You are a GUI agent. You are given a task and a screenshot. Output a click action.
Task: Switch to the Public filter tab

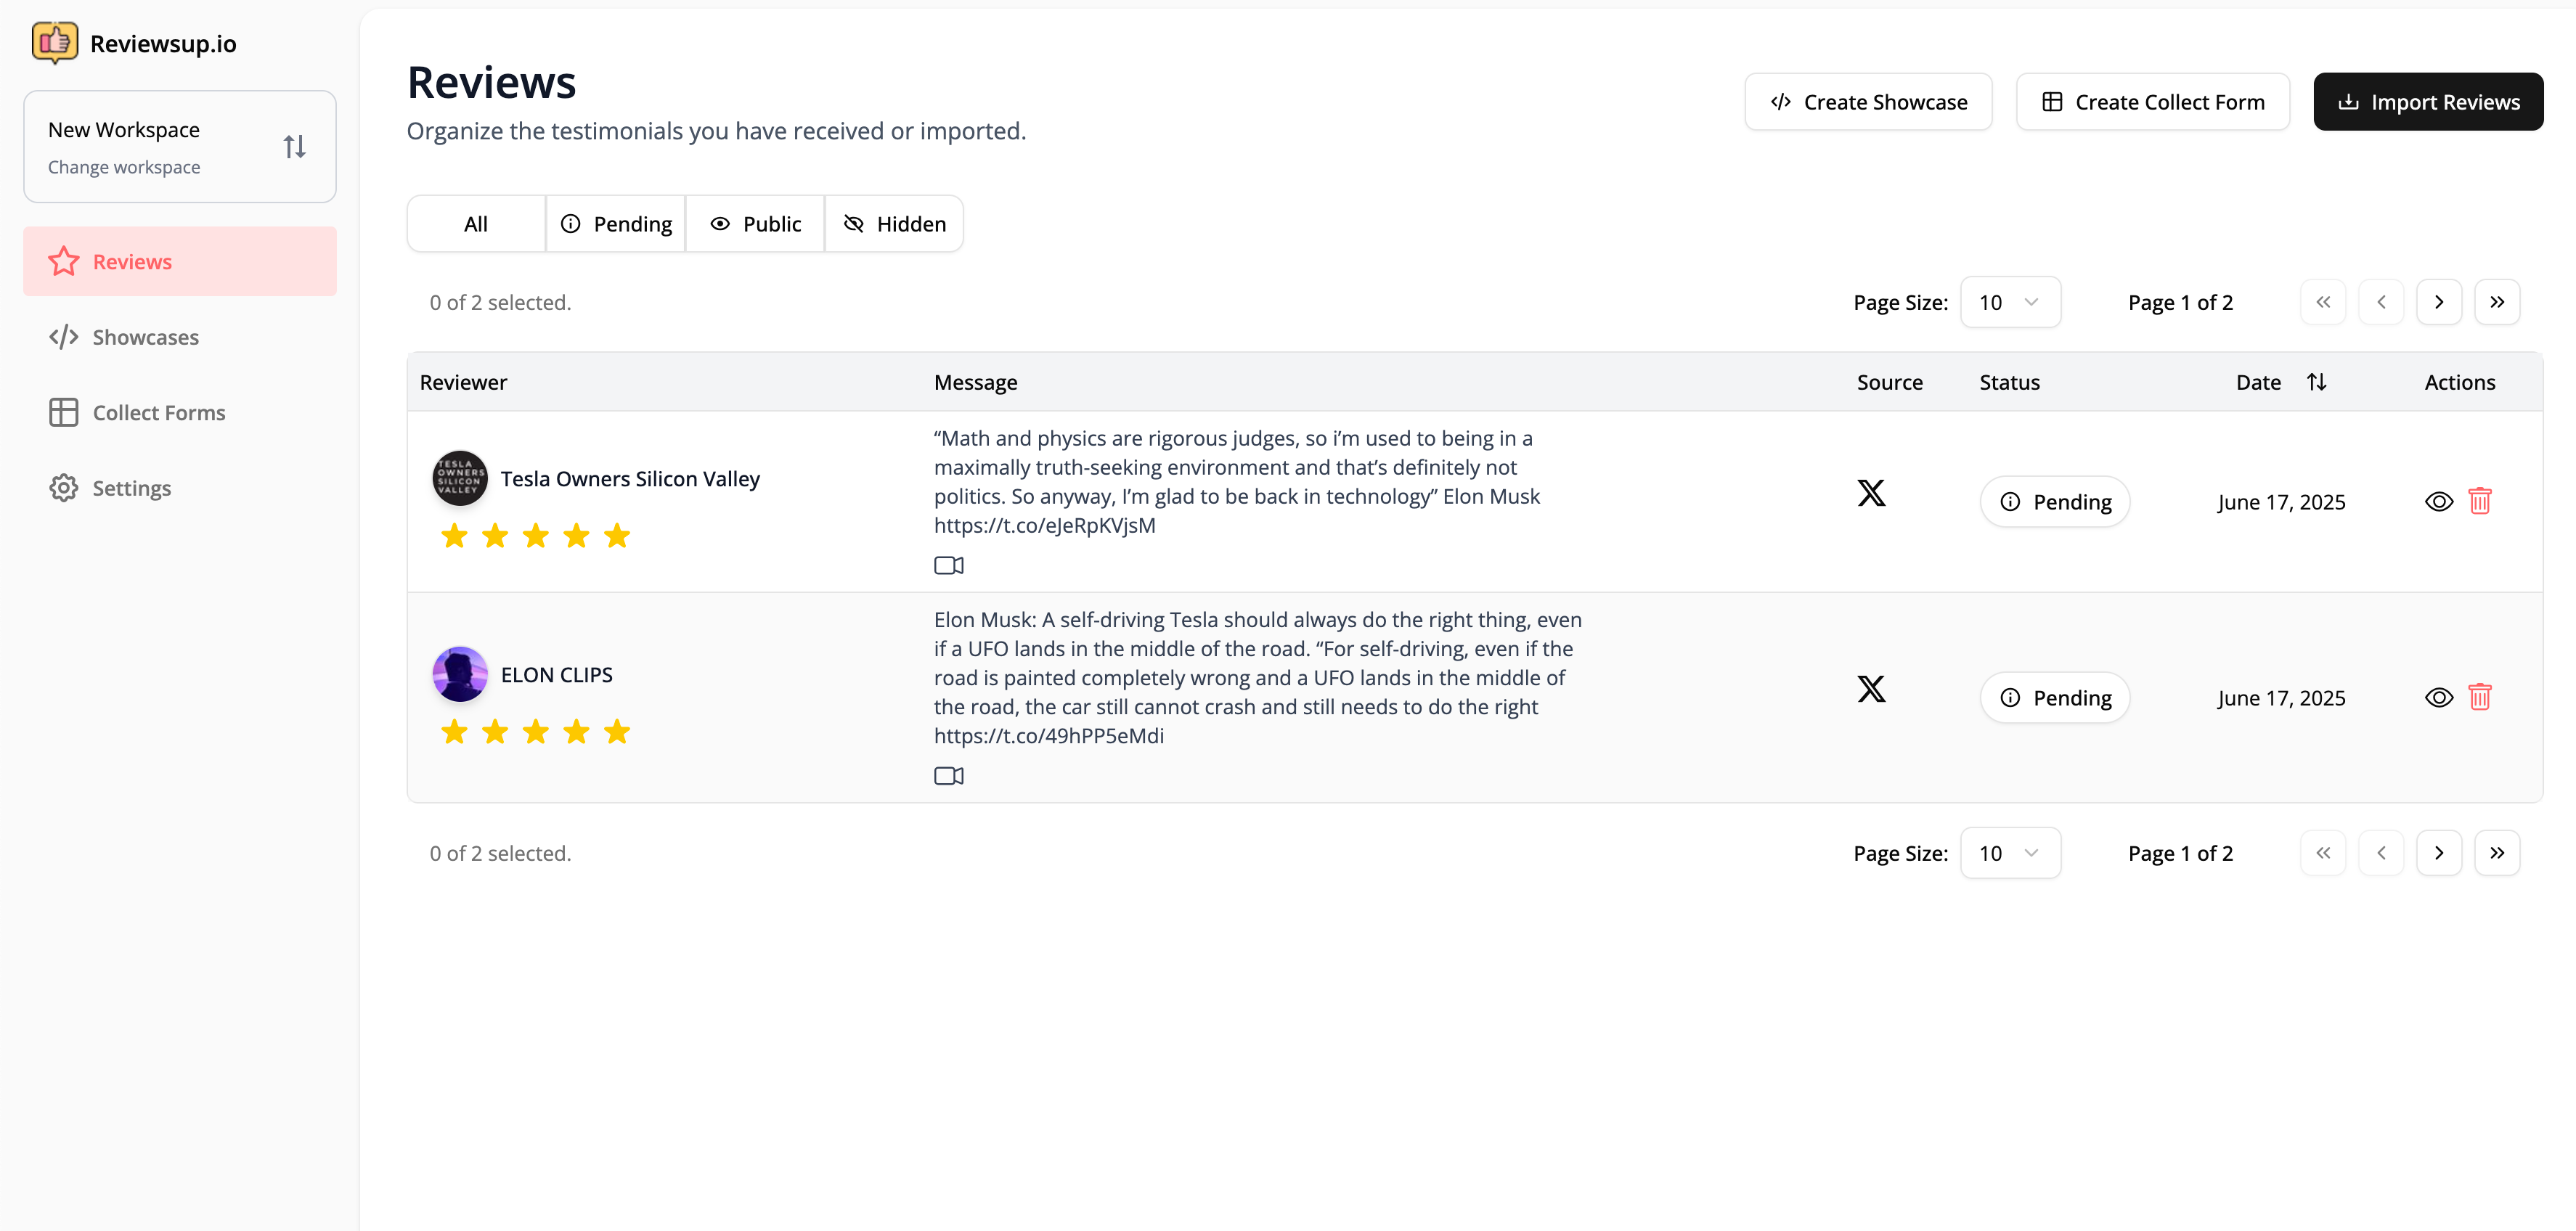tap(755, 224)
